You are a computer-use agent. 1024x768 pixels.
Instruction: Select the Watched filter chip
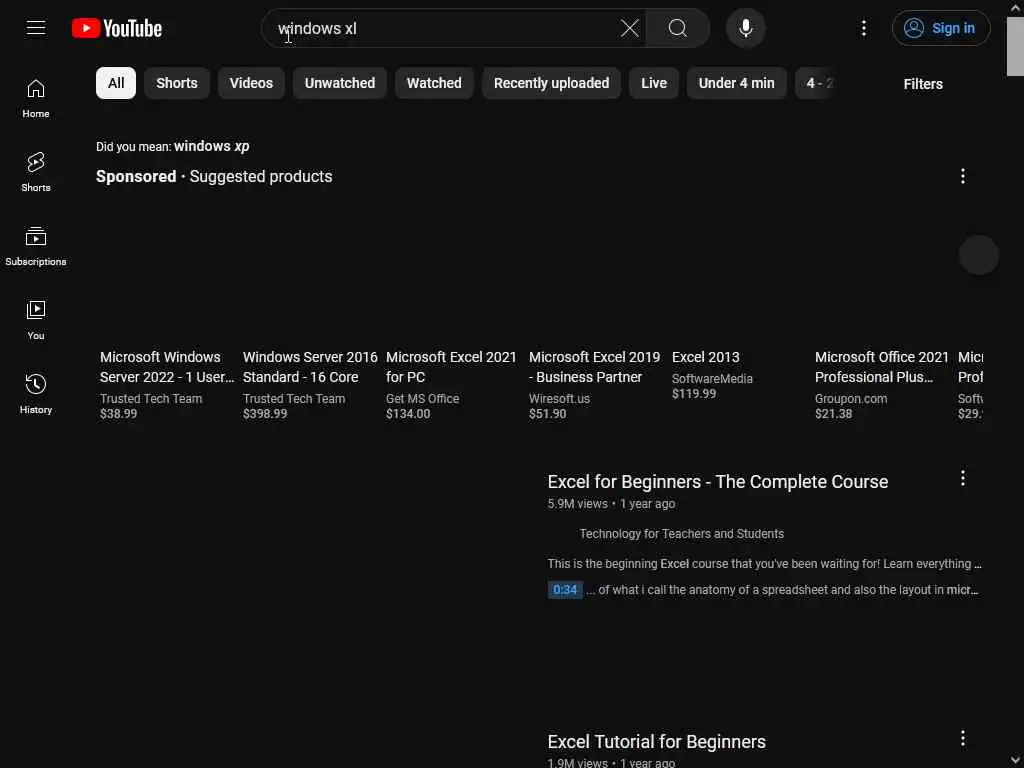click(434, 83)
